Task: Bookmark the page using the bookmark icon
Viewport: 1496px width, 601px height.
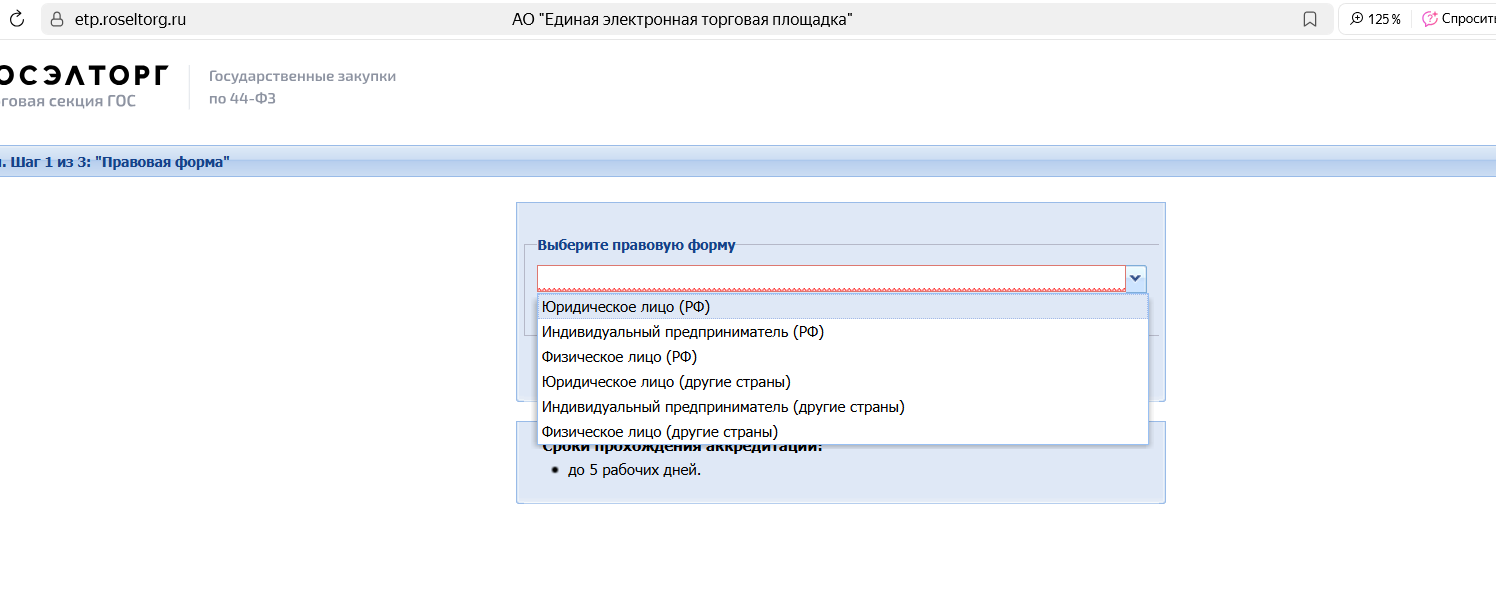Action: (1310, 19)
